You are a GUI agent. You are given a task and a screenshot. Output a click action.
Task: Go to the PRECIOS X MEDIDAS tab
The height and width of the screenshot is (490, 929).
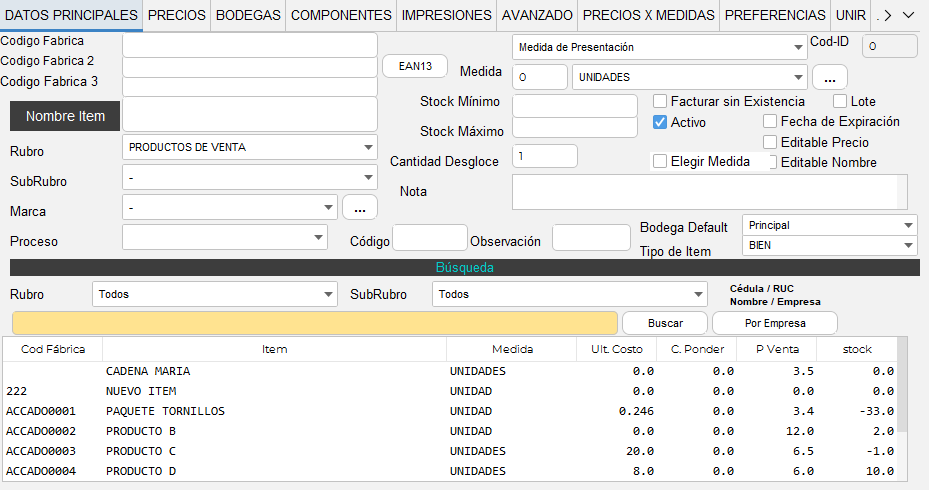pos(648,15)
